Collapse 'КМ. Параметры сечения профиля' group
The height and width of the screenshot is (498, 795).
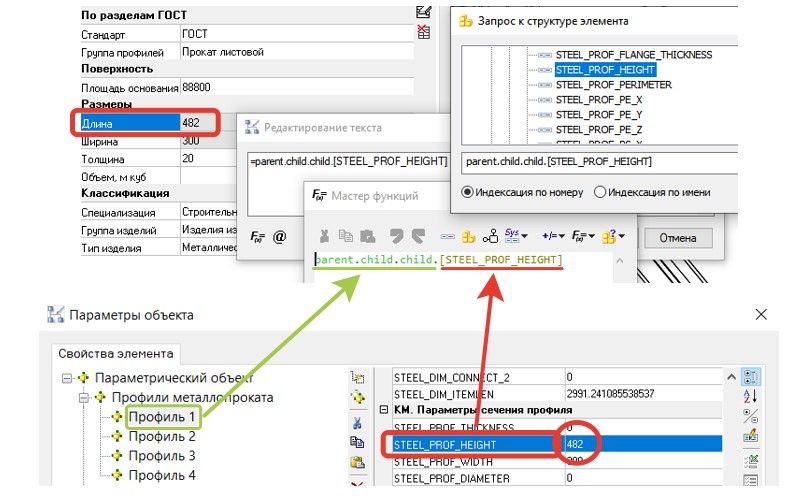click(385, 410)
